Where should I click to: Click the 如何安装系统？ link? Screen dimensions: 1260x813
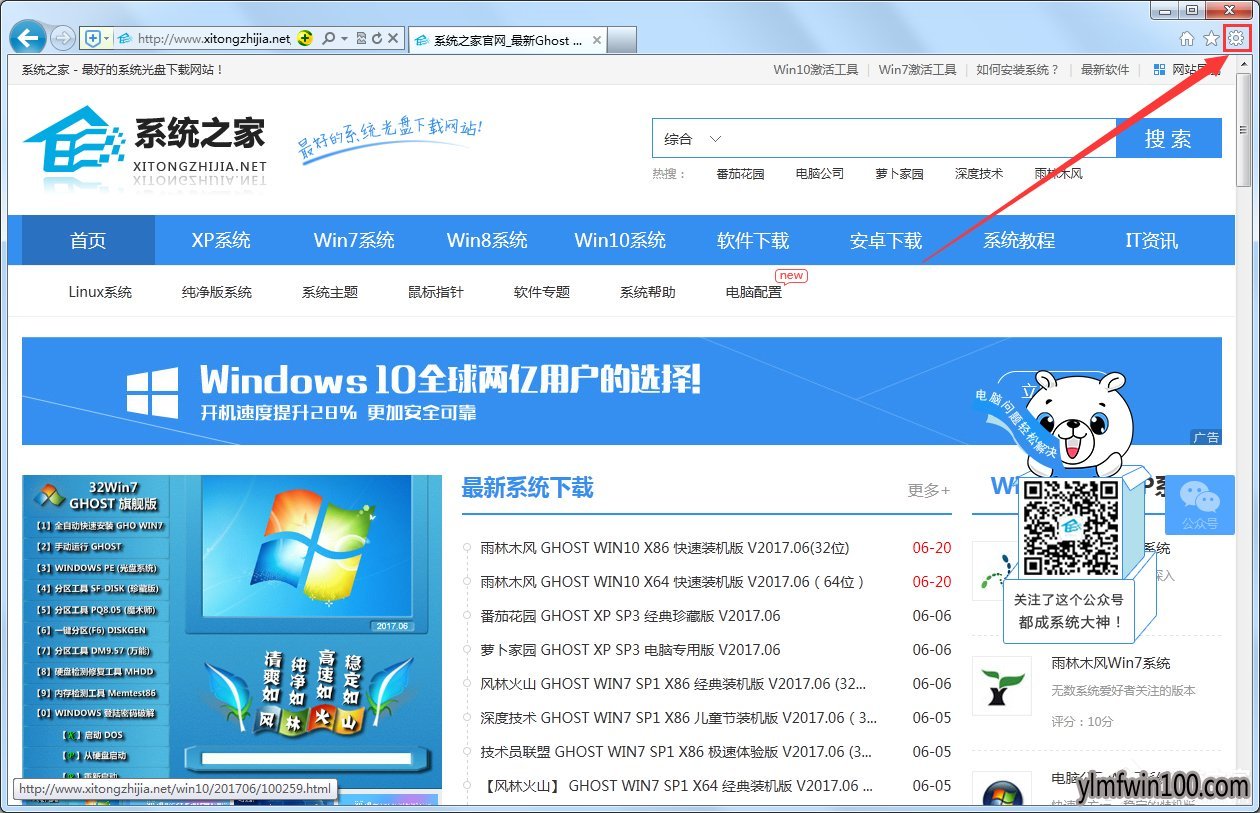pyautogui.click(x=1017, y=69)
